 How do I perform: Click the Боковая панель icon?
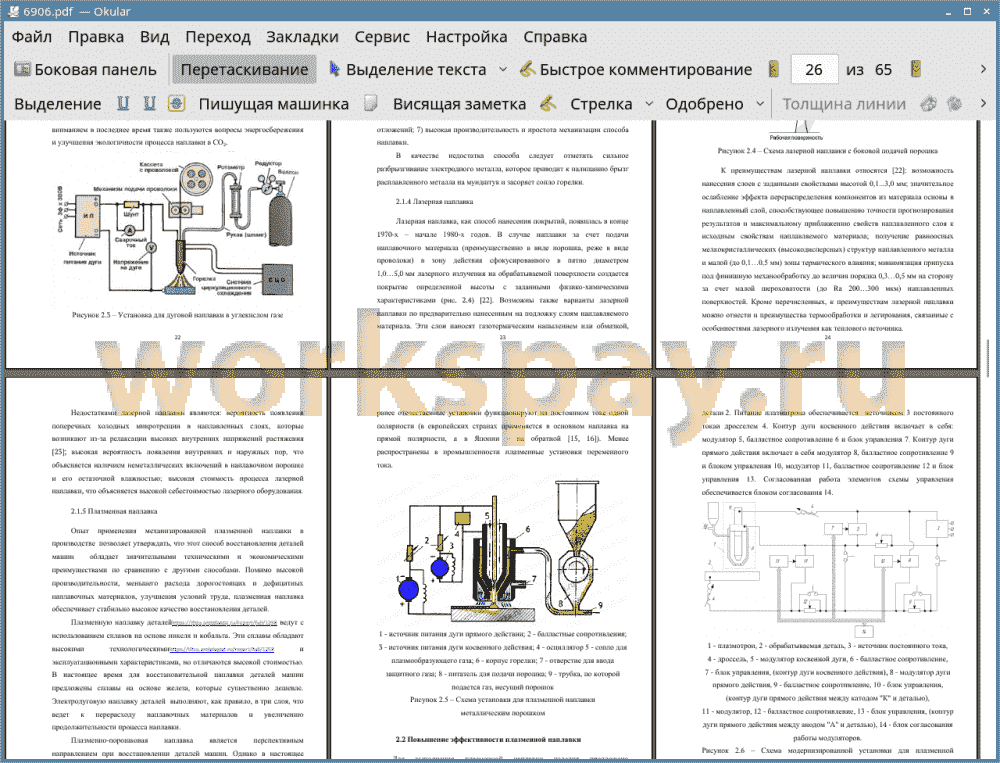22,69
